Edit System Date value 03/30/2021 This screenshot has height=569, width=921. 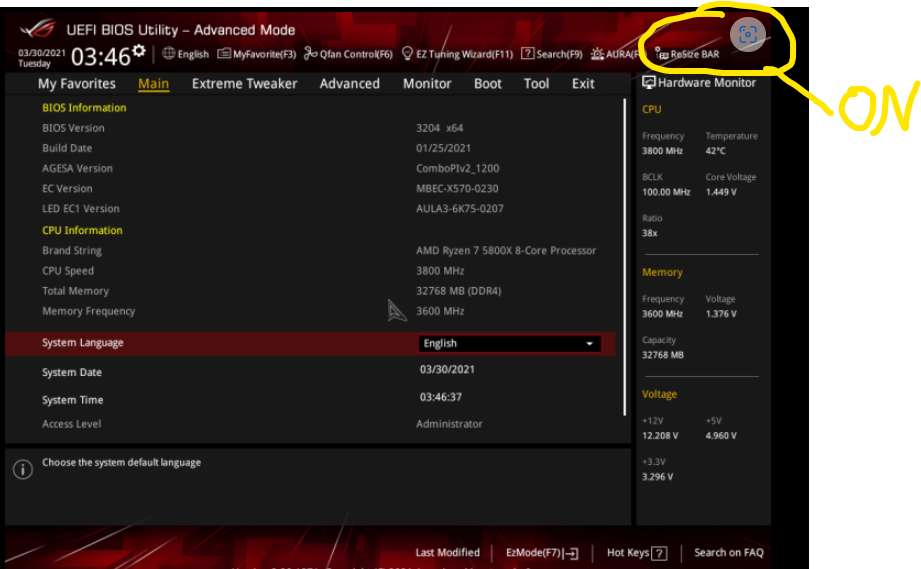point(447,369)
